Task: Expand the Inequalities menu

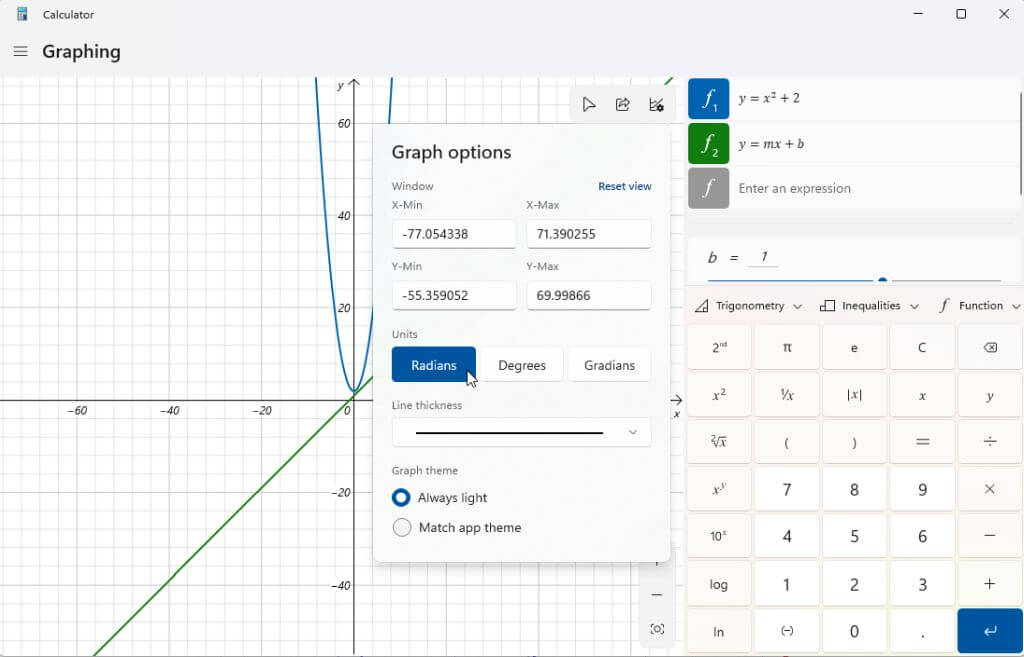Action: point(870,306)
